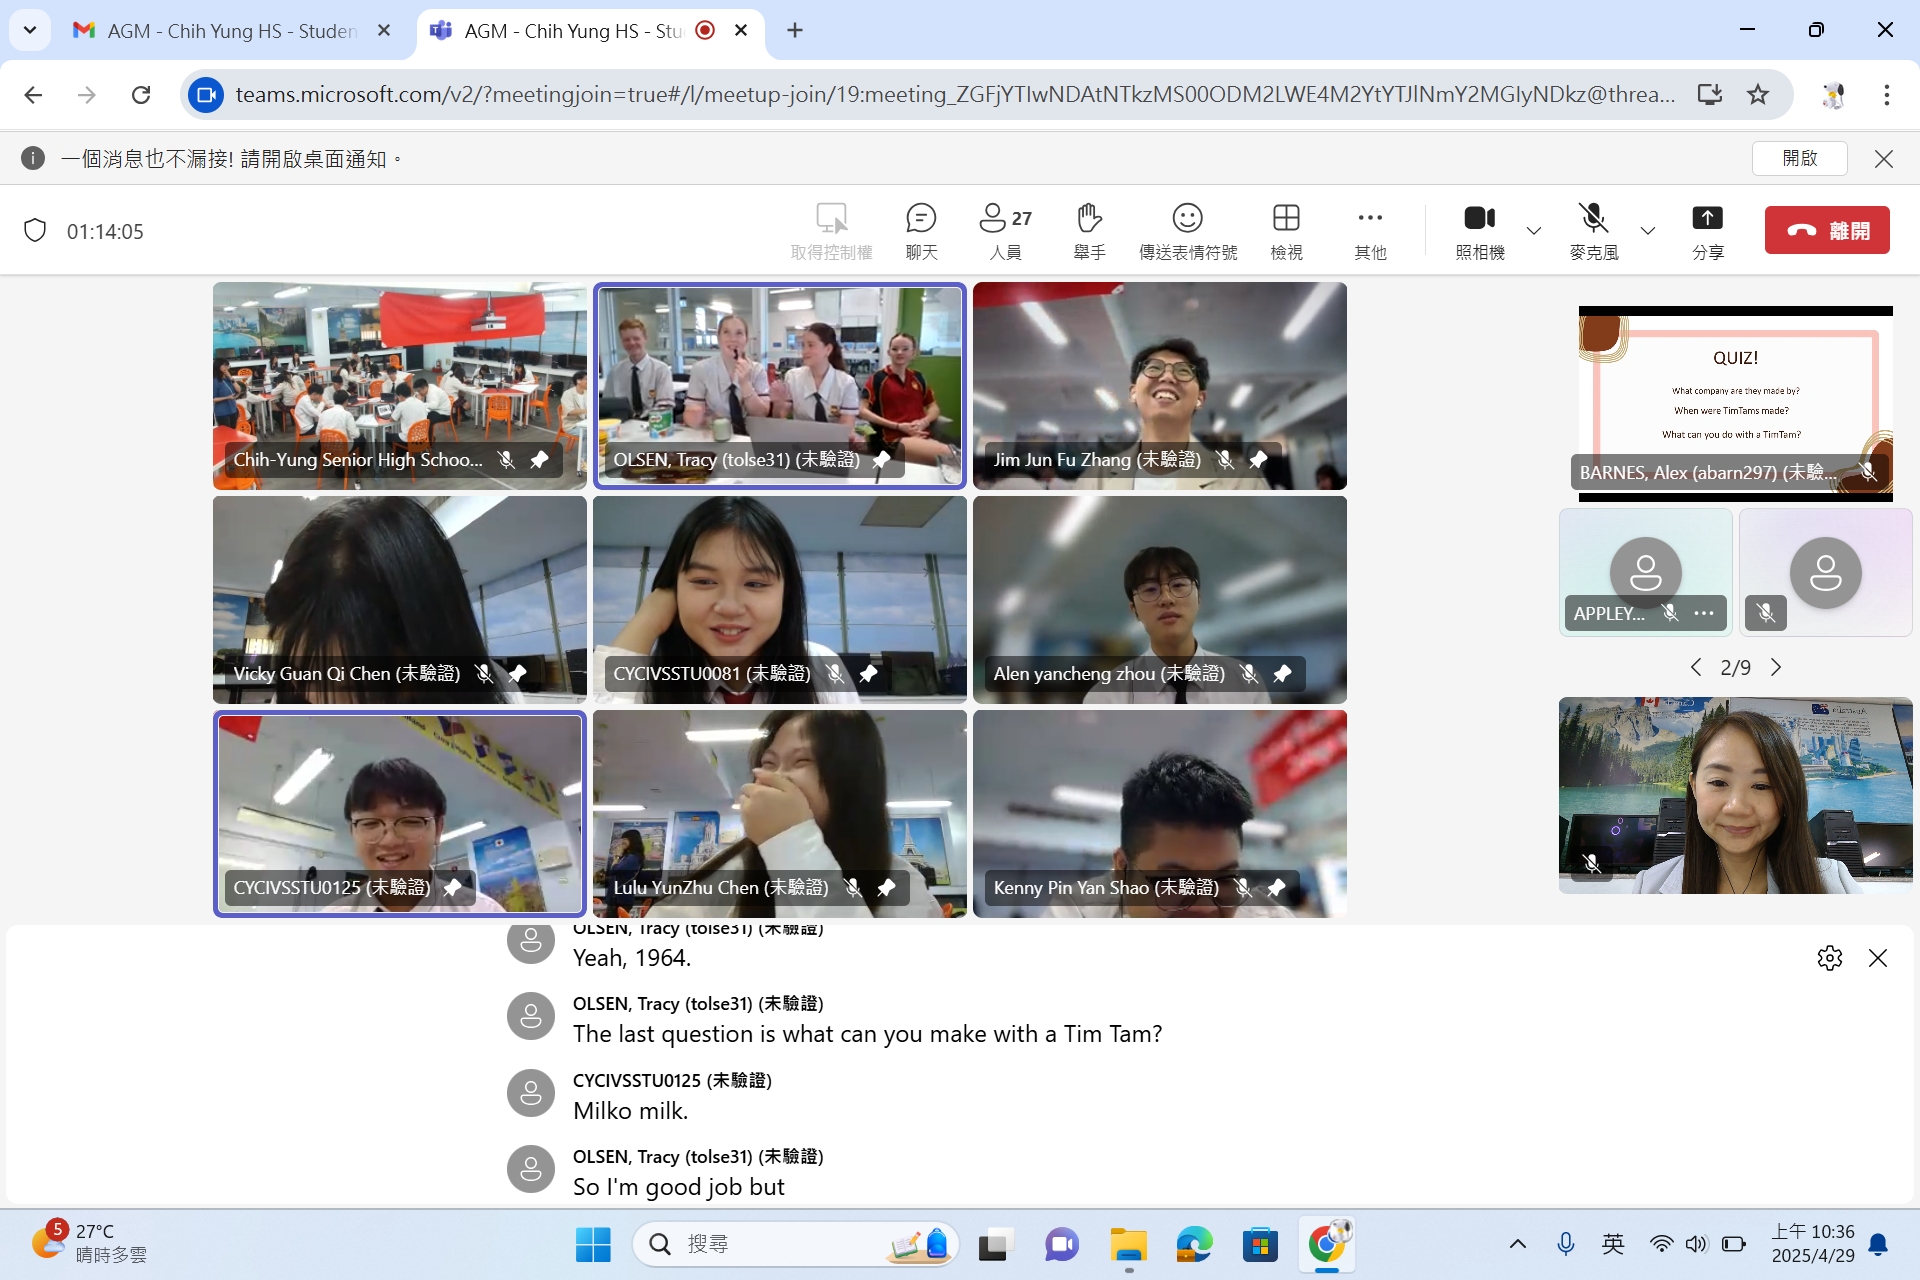Image resolution: width=1920 pixels, height=1280 pixels.
Task: Toggle the camera on or off
Action: tap(1480, 231)
